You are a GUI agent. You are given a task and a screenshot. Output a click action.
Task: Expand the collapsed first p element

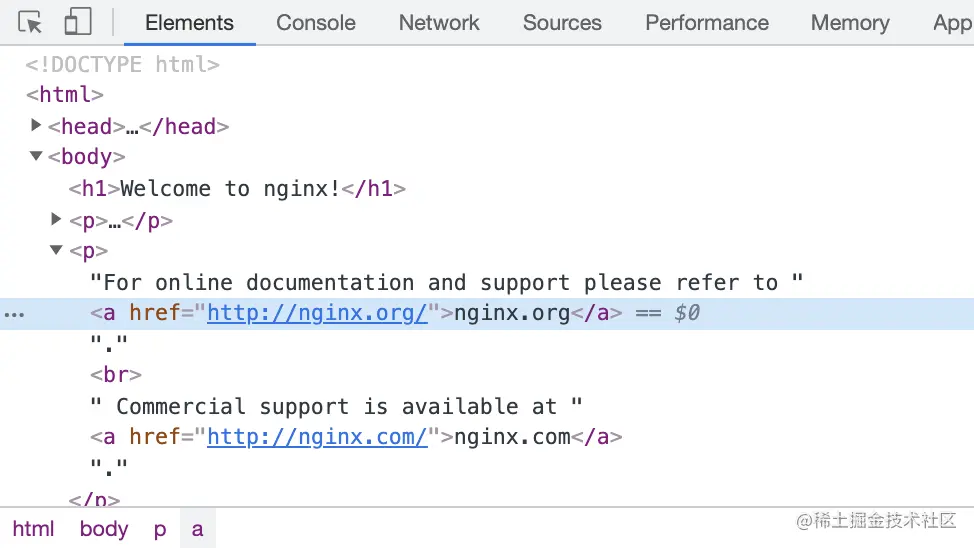(57, 219)
